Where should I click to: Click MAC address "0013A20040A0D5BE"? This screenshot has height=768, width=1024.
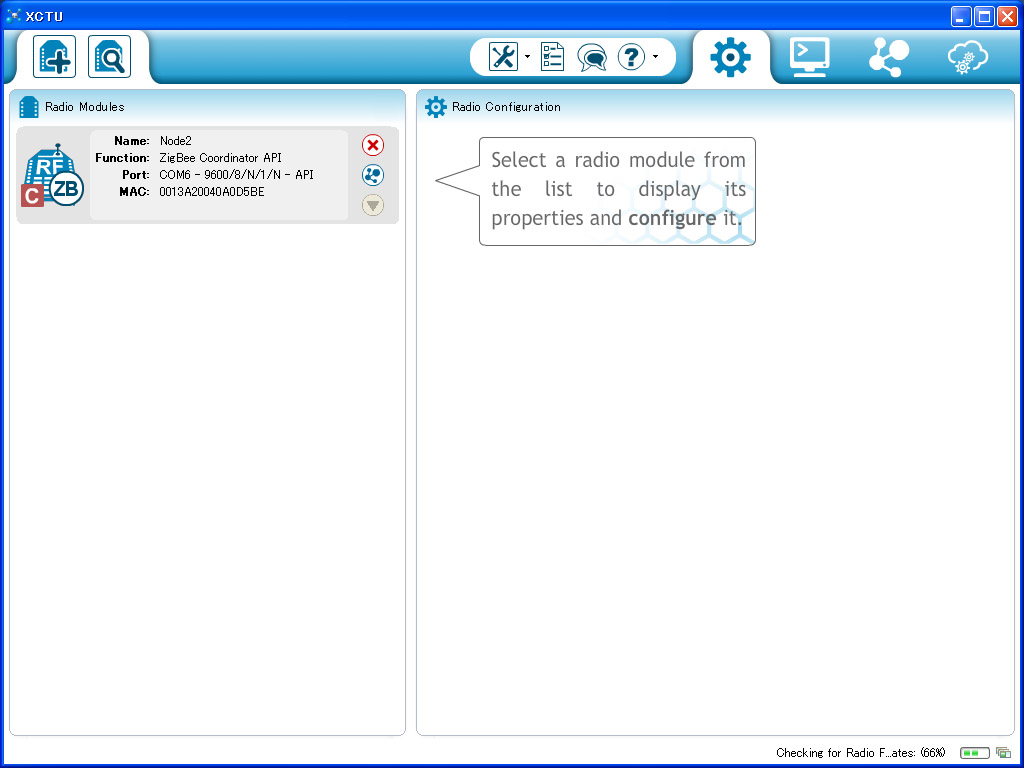pos(212,192)
